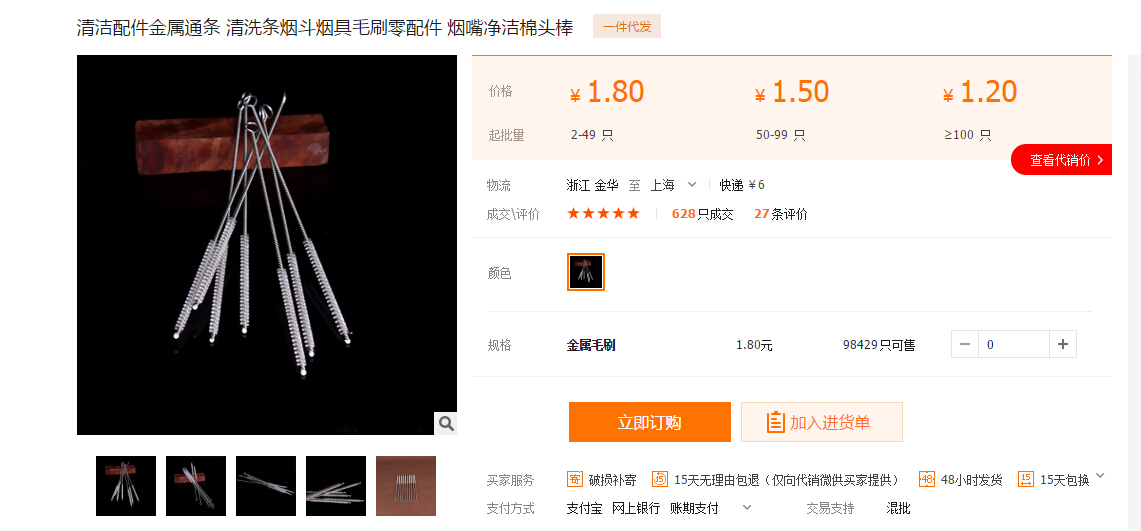Select the last thumbnail with brown background
Screen dimensions: 1141x531
point(406,486)
